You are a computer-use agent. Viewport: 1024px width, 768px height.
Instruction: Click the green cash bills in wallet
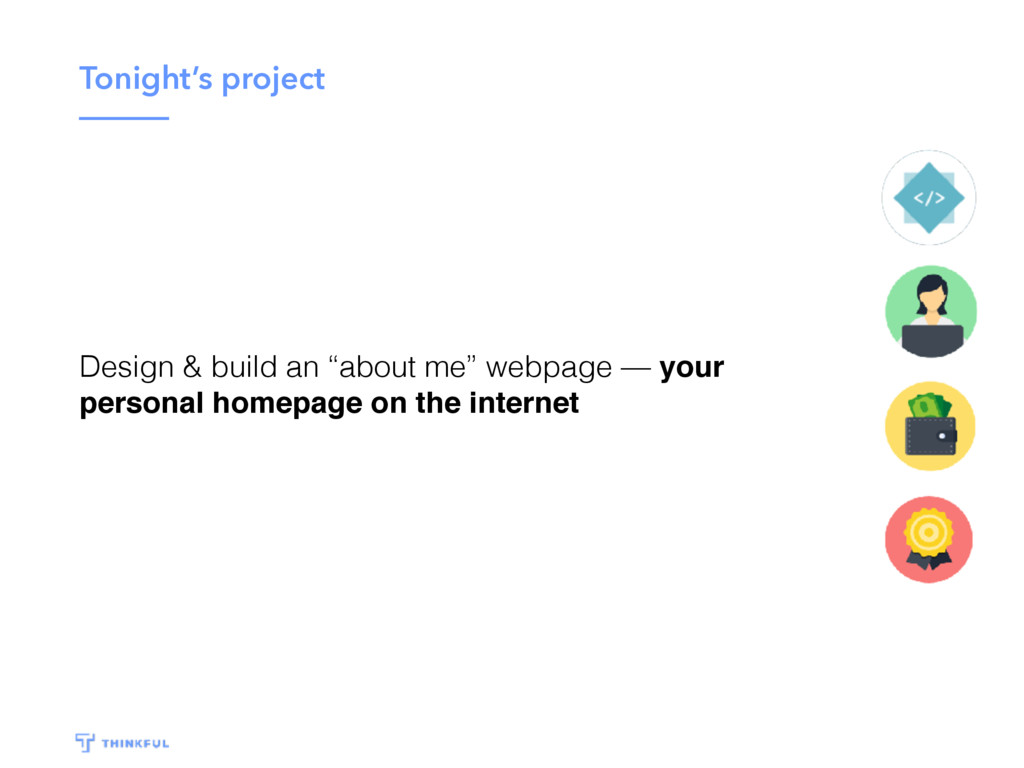929,406
